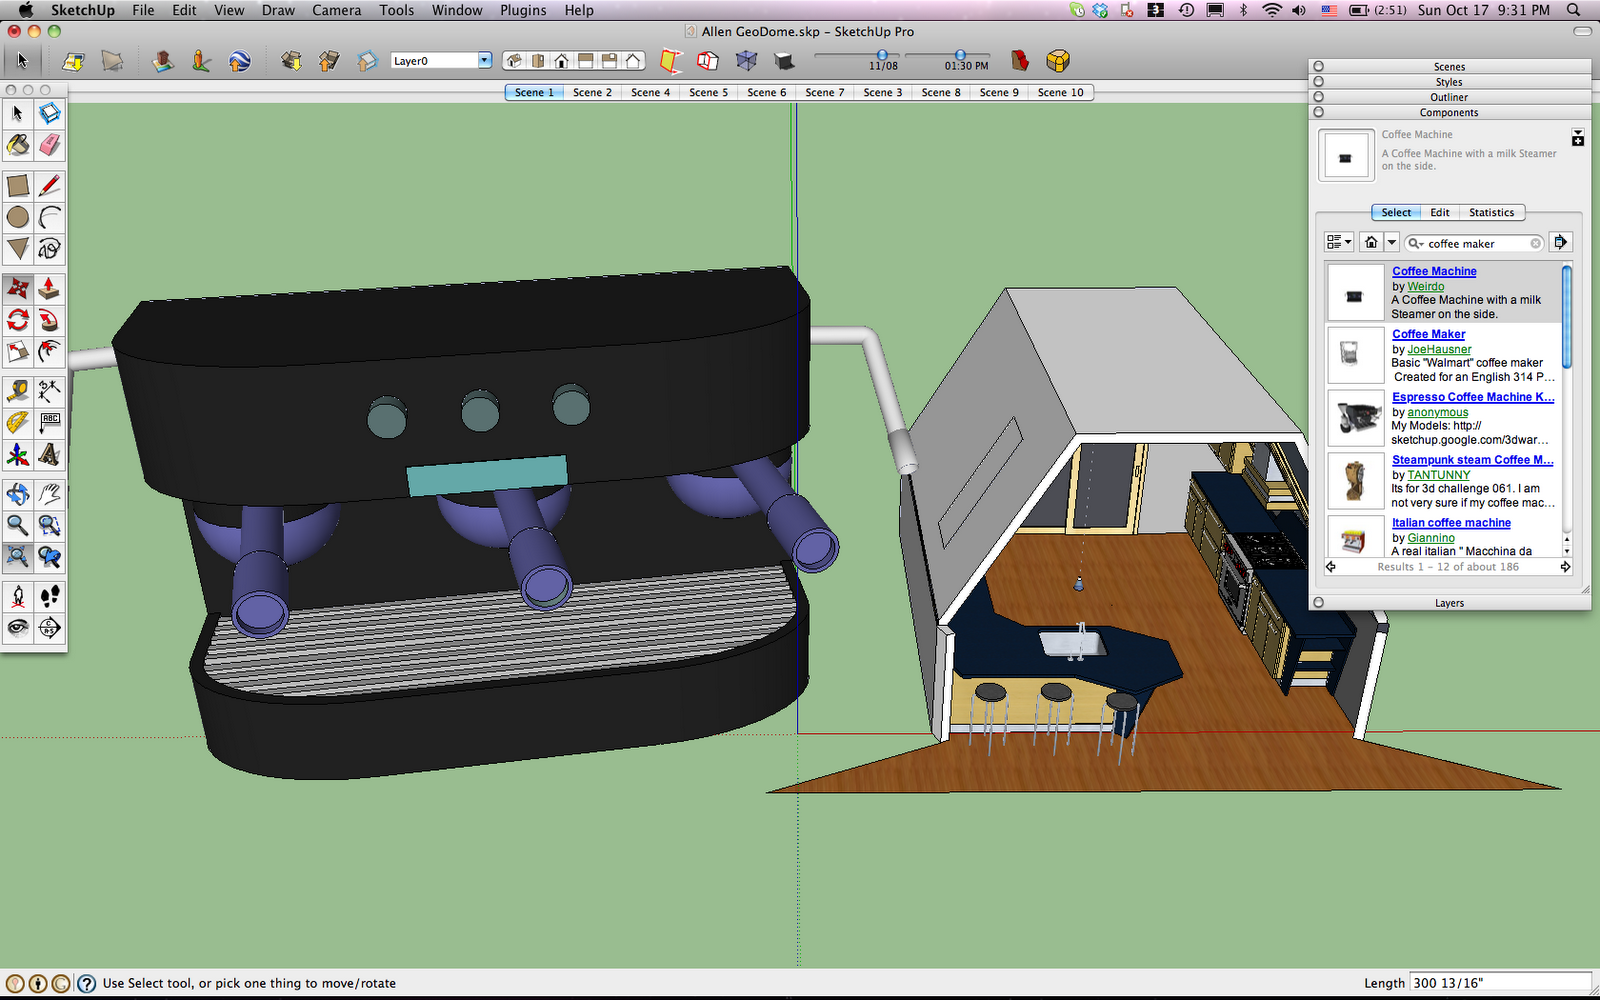
Task: Activate the Dimension tool
Action: point(50,391)
